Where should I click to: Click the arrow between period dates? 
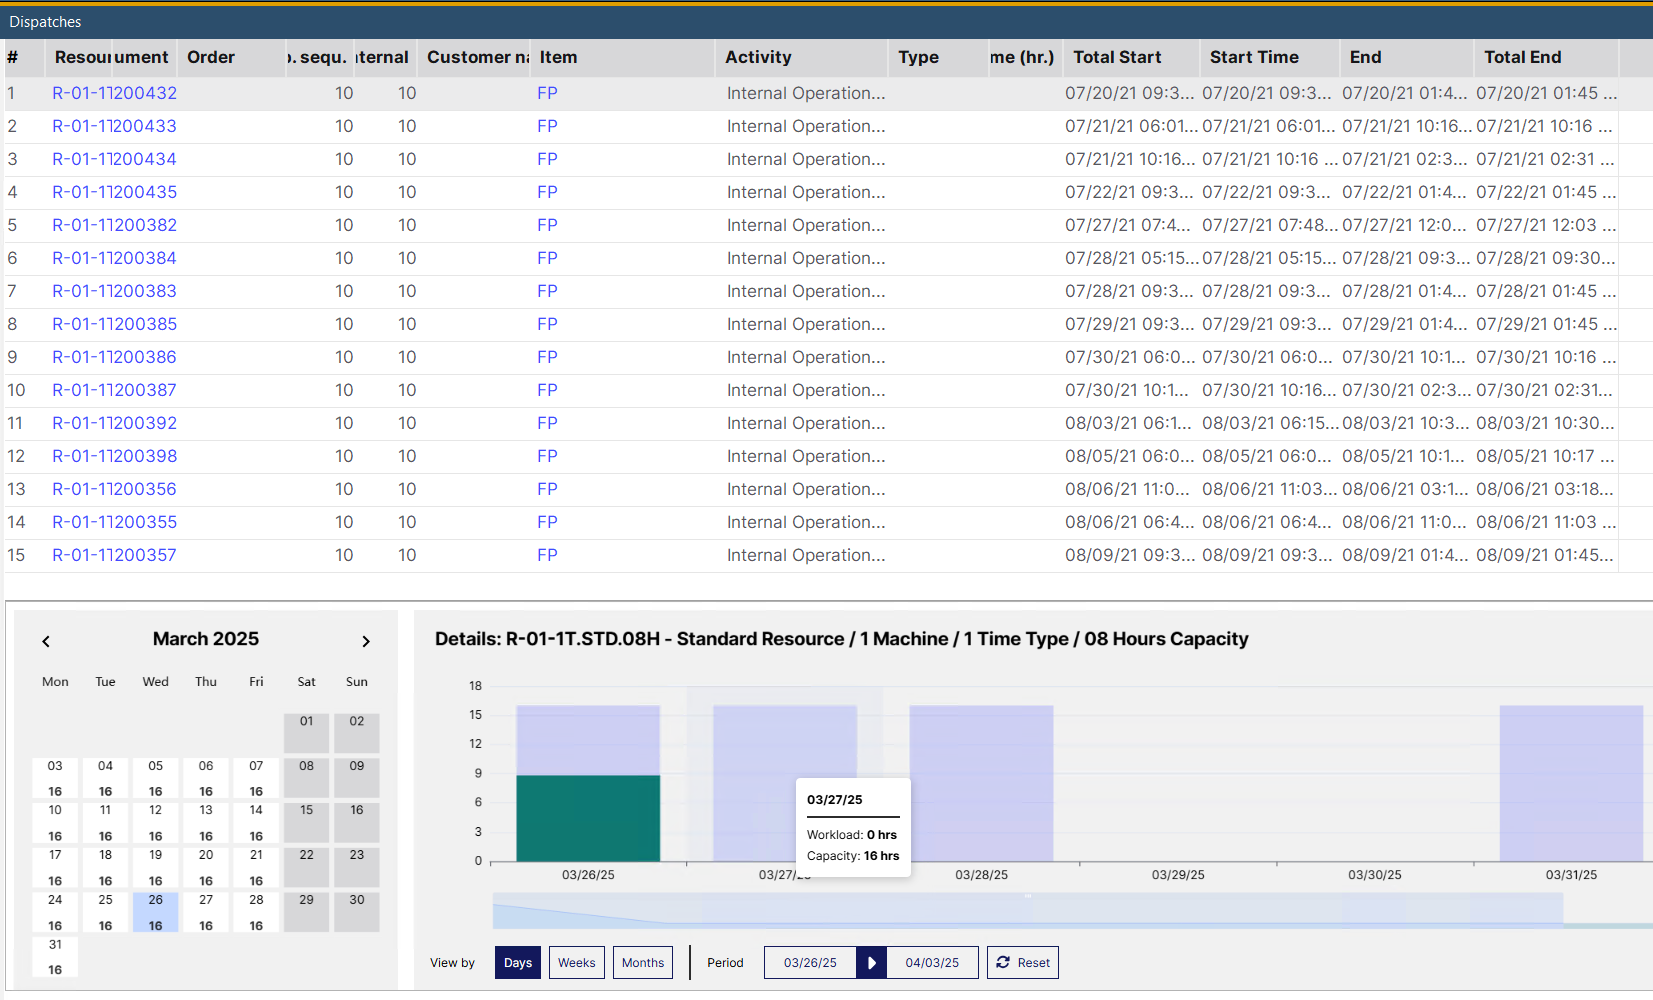click(871, 963)
